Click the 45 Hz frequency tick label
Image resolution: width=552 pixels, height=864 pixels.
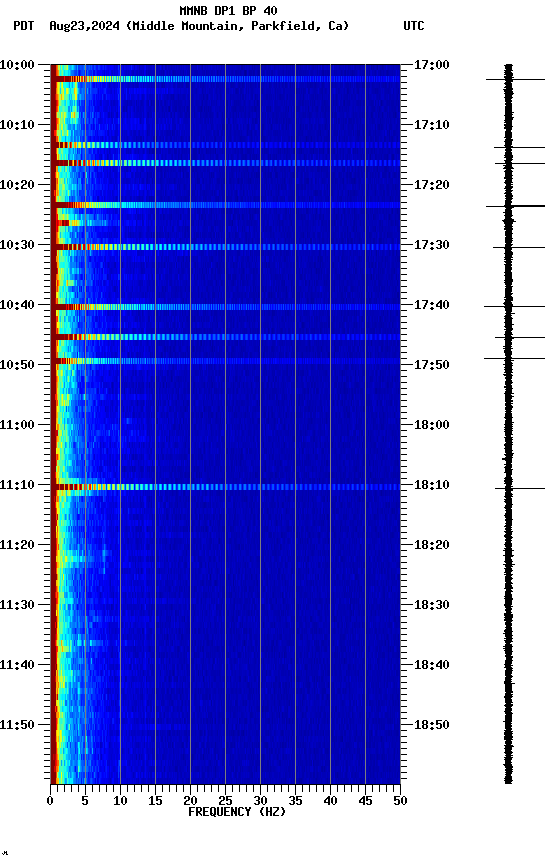365,801
